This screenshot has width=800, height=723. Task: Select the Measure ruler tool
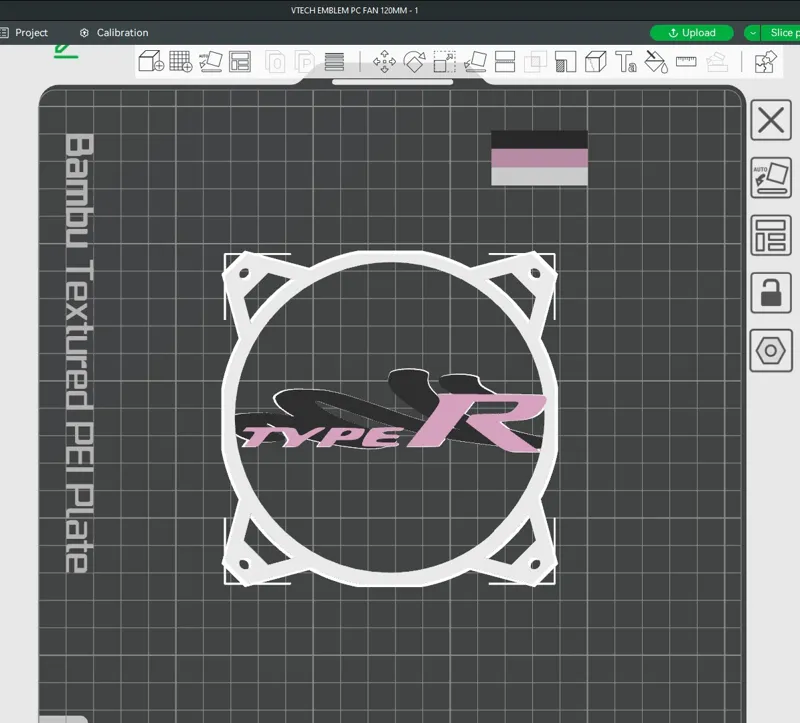pos(686,62)
